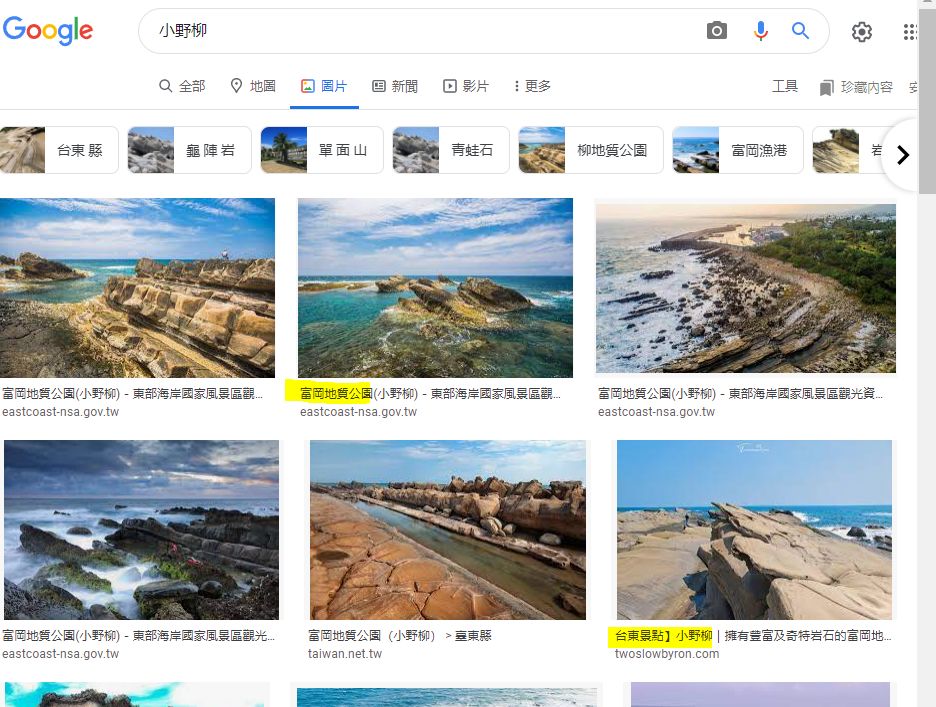Click the search box containing 小野柳
936x707 pixels.
coord(420,31)
